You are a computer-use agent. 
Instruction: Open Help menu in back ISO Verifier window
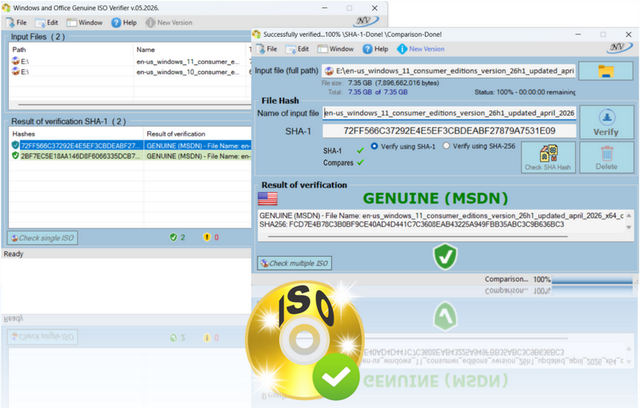(124, 22)
